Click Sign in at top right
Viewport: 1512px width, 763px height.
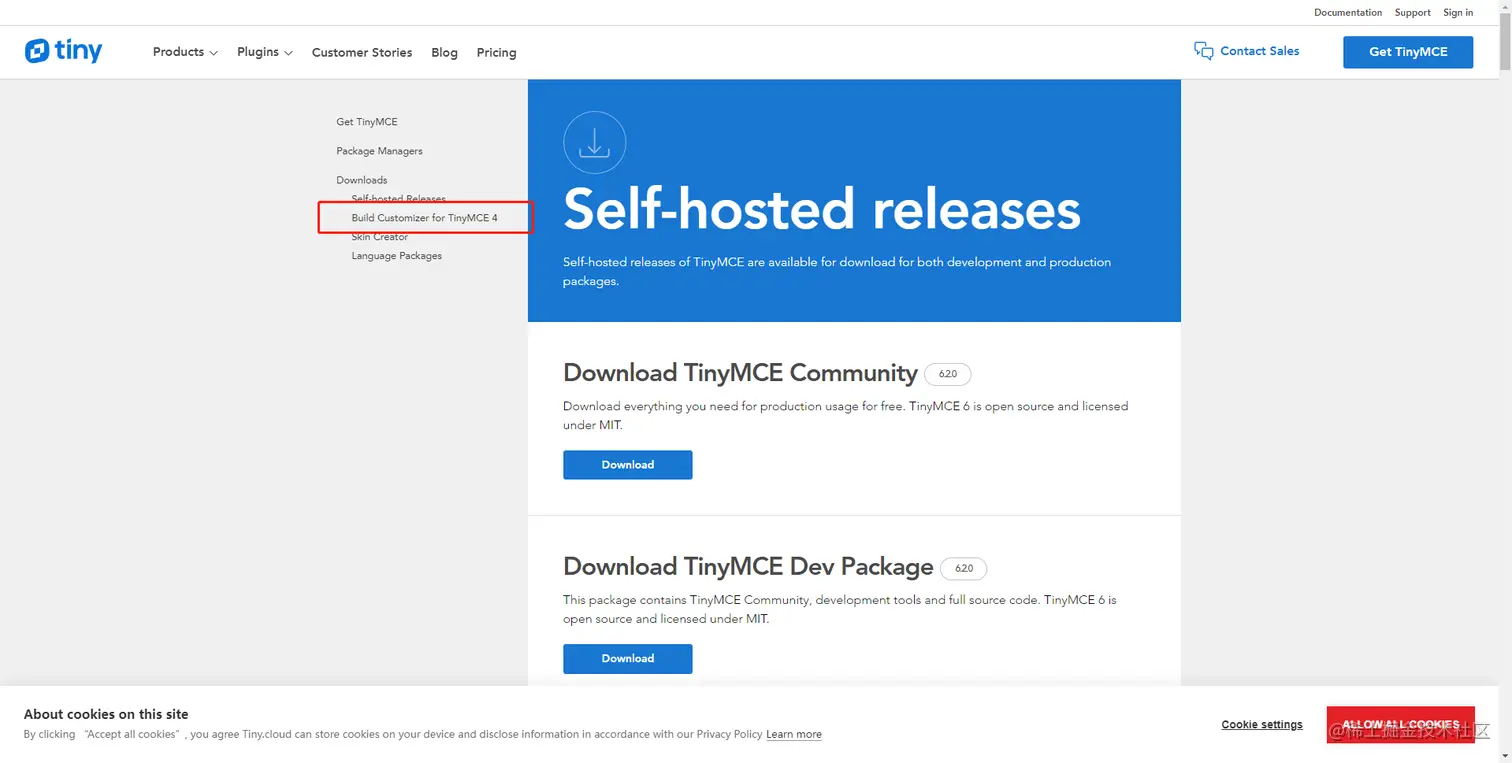(x=1458, y=12)
